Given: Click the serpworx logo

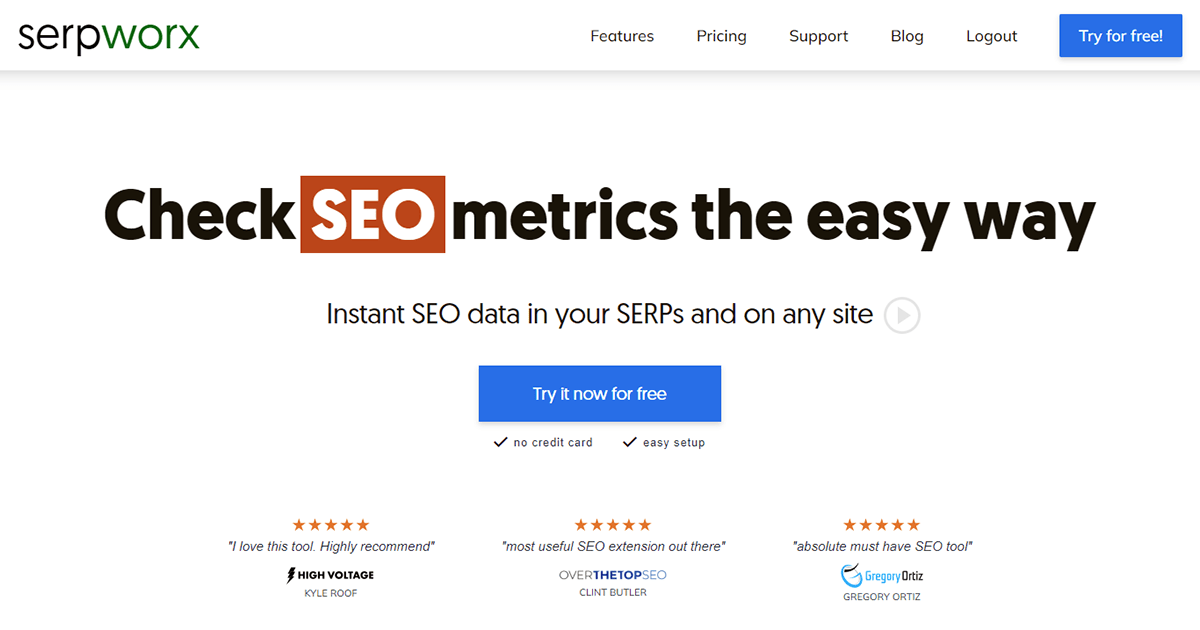Looking at the screenshot, I should 107,35.
